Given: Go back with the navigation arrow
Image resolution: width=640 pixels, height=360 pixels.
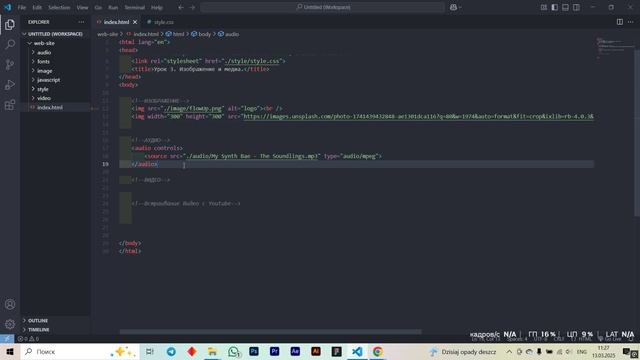Looking at the screenshot, I should point(181,7).
